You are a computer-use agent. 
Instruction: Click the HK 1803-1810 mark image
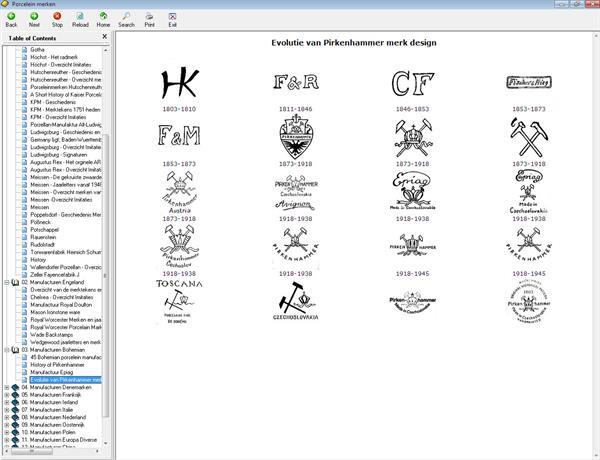click(x=179, y=83)
